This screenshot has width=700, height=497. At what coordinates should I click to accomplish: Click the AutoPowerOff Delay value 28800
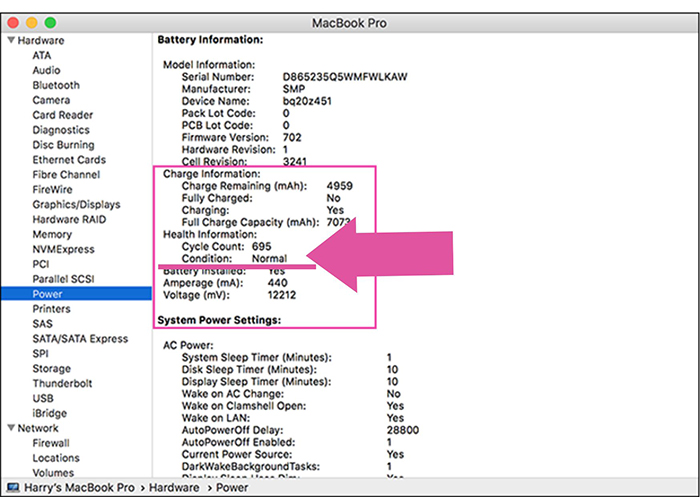point(403,430)
